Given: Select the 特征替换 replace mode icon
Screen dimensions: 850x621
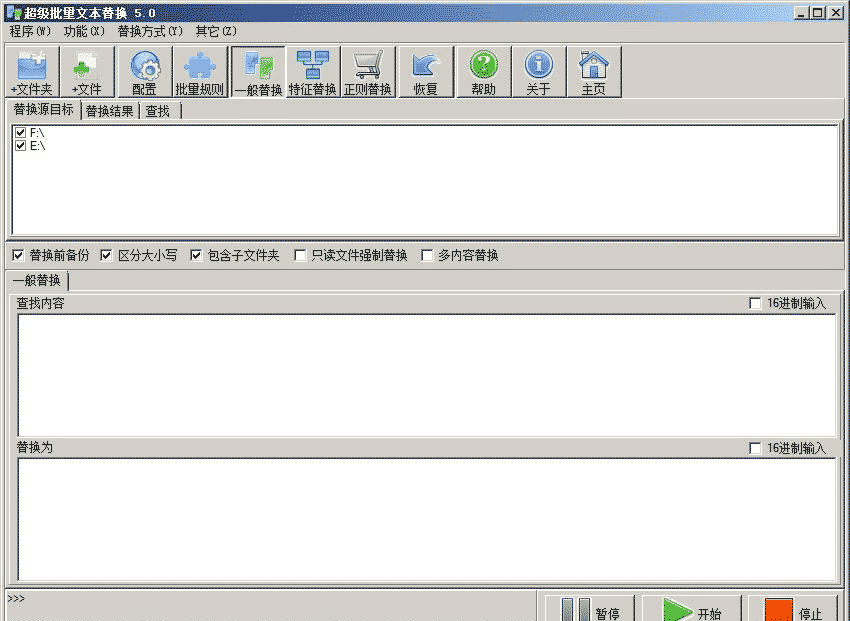Looking at the screenshot, I should point(314,70).
